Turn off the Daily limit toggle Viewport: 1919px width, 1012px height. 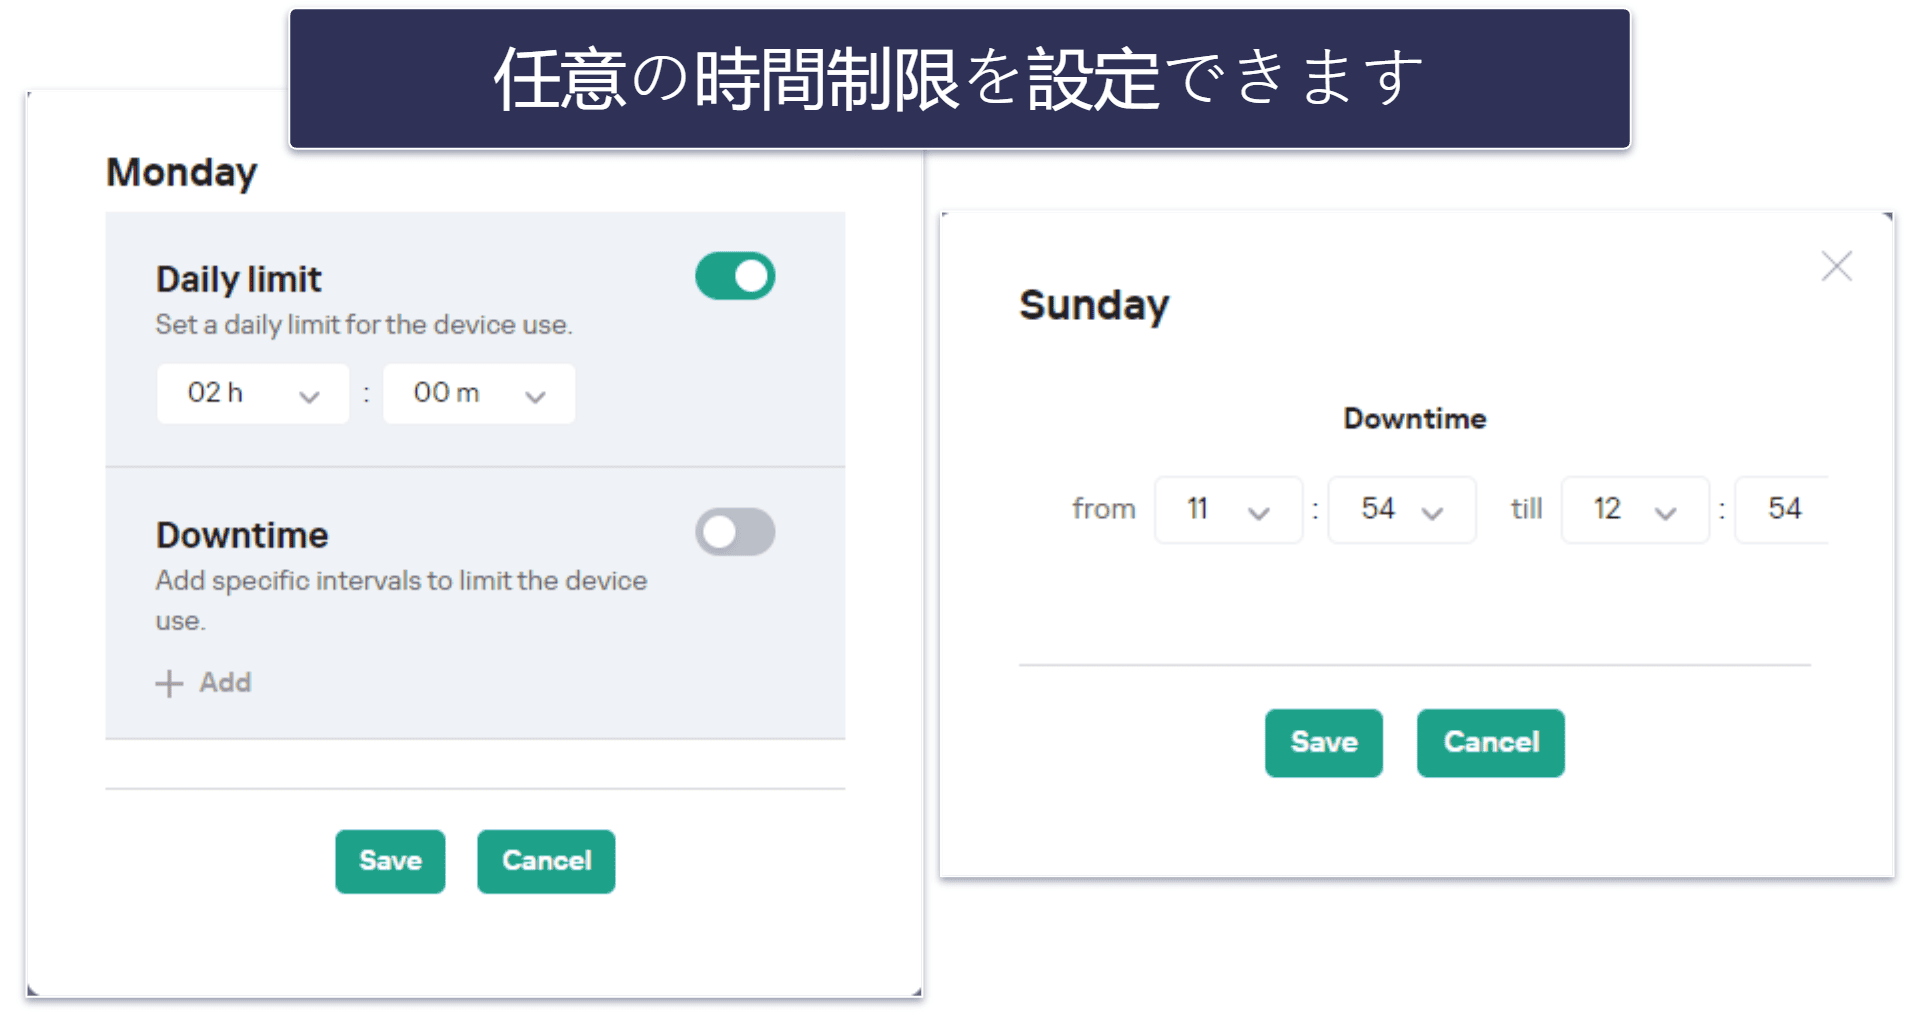735,277
